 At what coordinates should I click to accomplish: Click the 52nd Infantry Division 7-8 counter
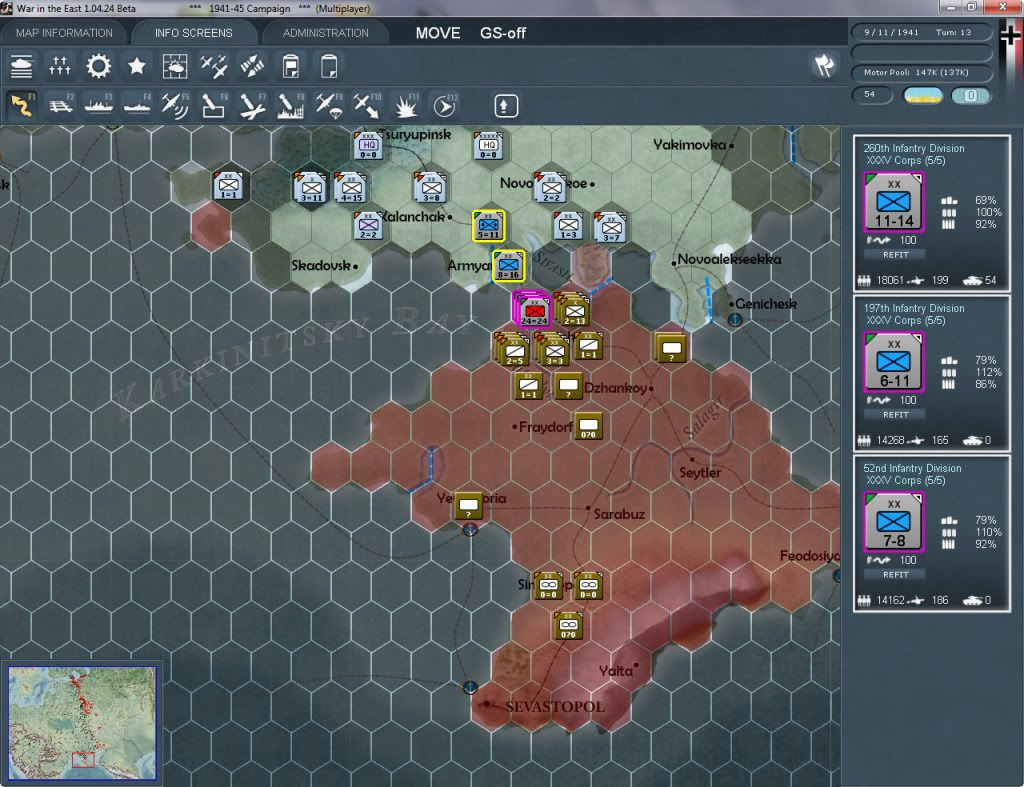pyautogui.click(x=894, y=522)
